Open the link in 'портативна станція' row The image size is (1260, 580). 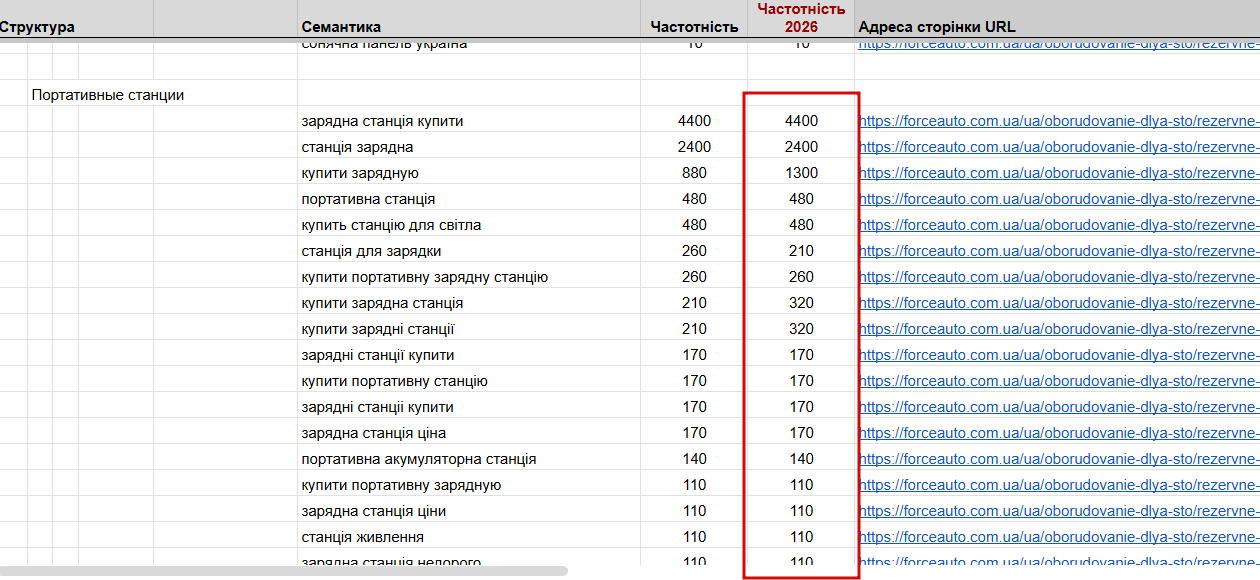(1059, 199)
